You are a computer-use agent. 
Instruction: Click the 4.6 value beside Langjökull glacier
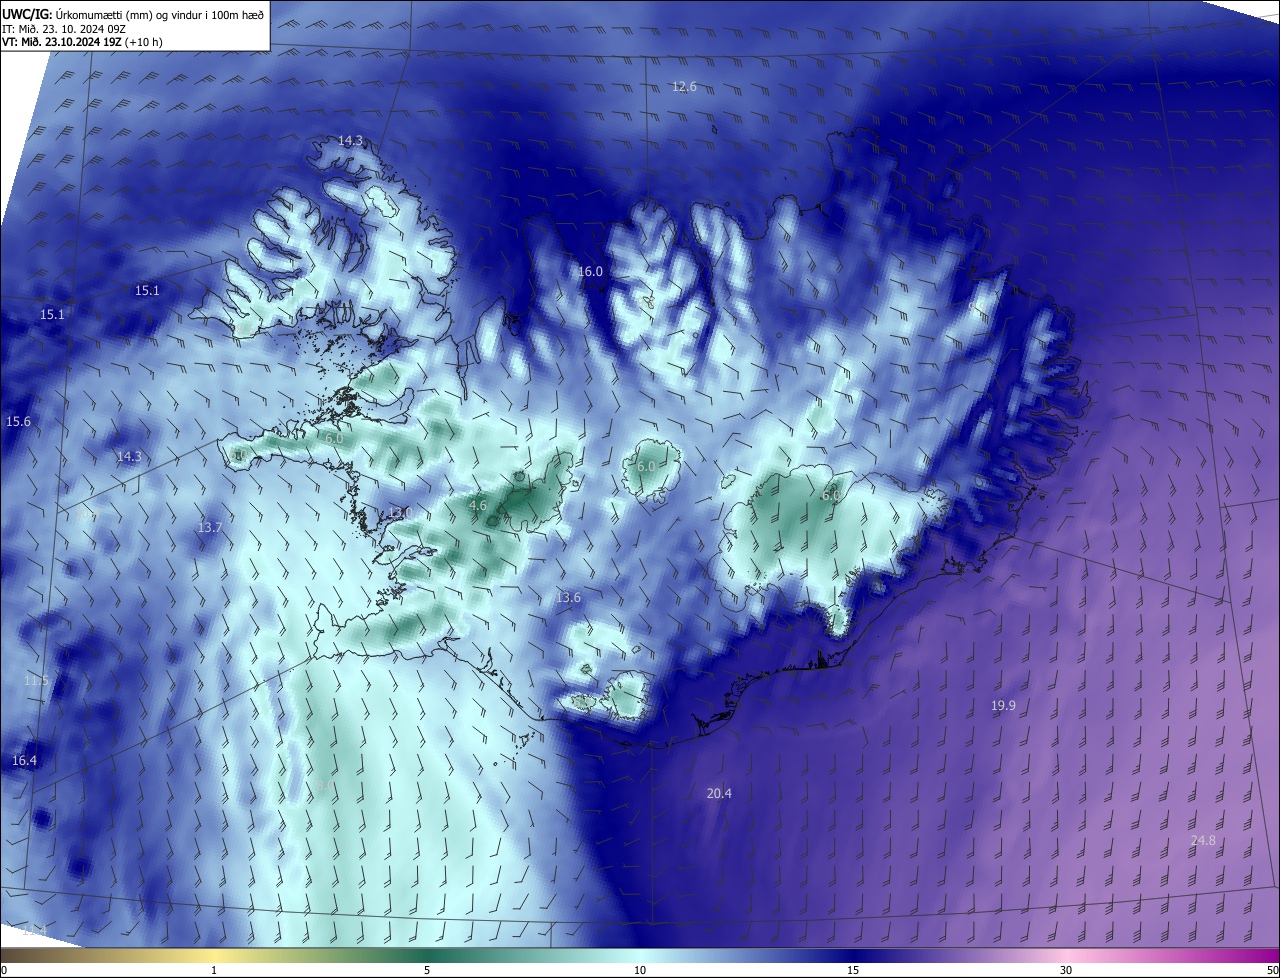(x=477, y=506)
